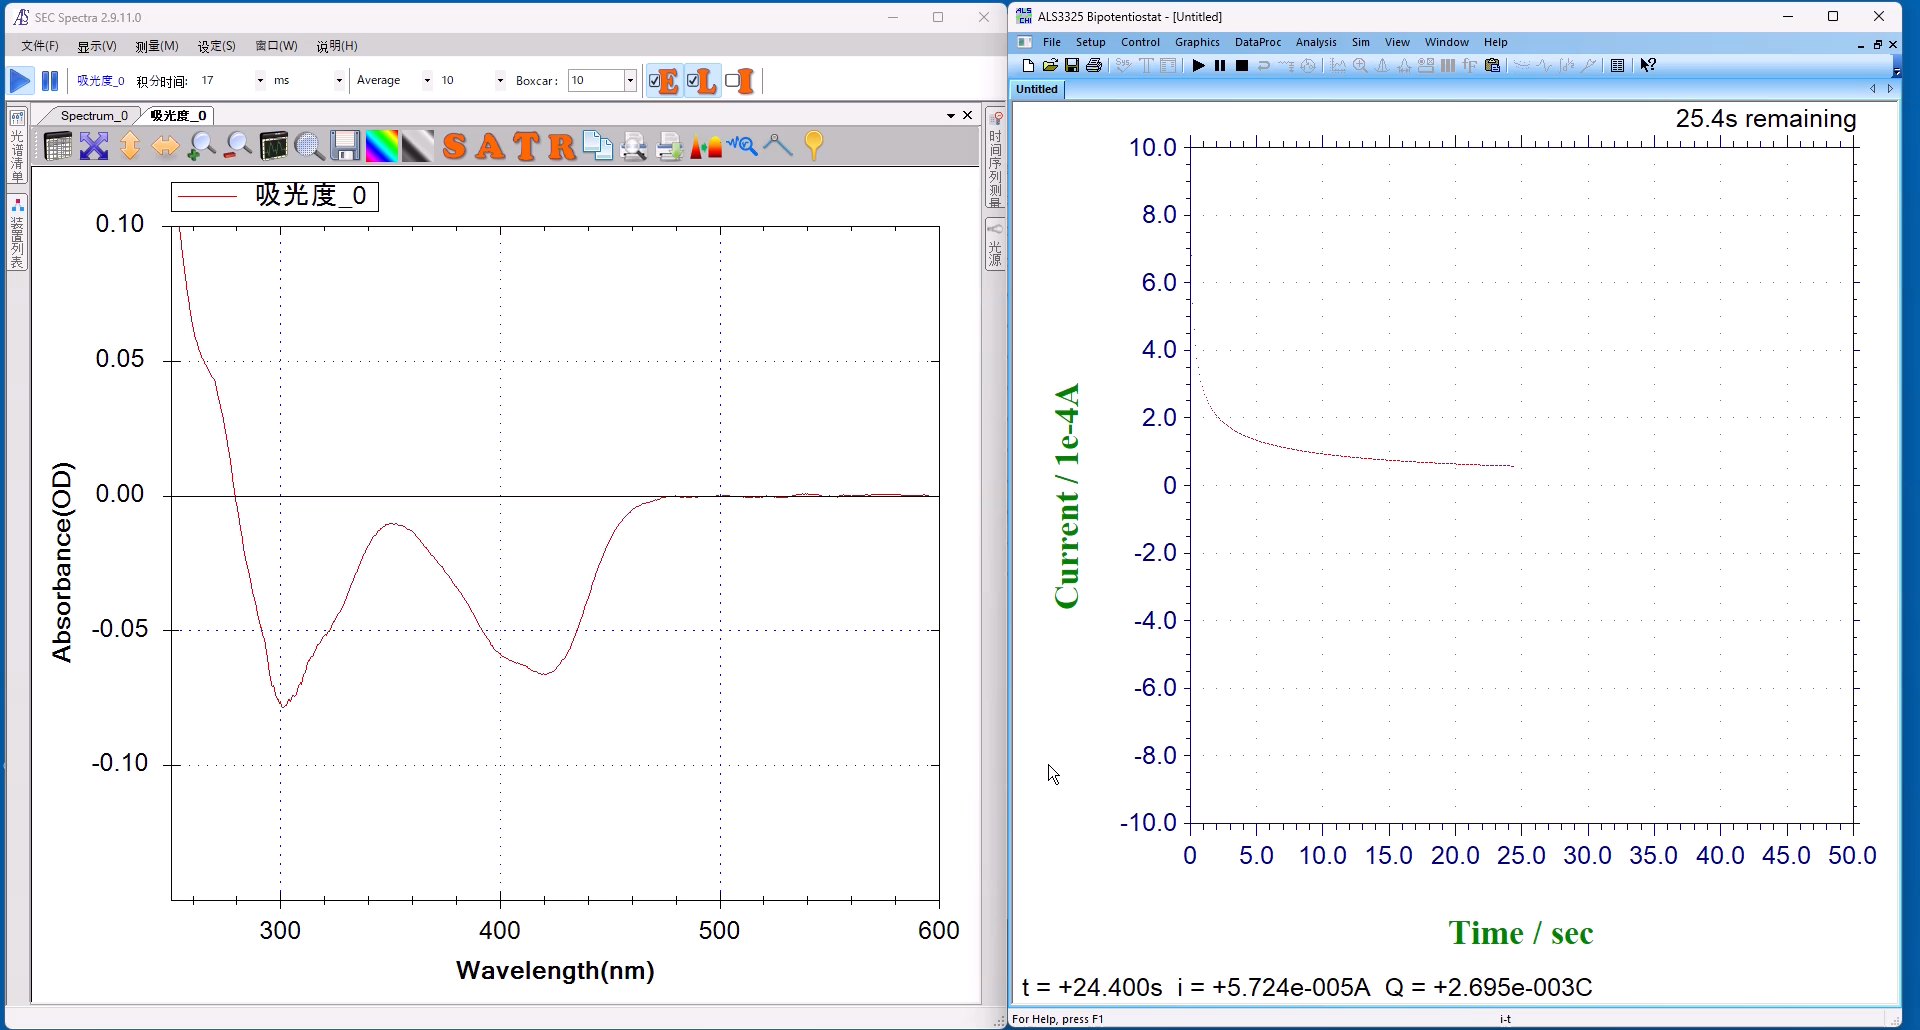
Task: Click clipboard paste icon in ALS3325
Action: tap(1492, 66)
